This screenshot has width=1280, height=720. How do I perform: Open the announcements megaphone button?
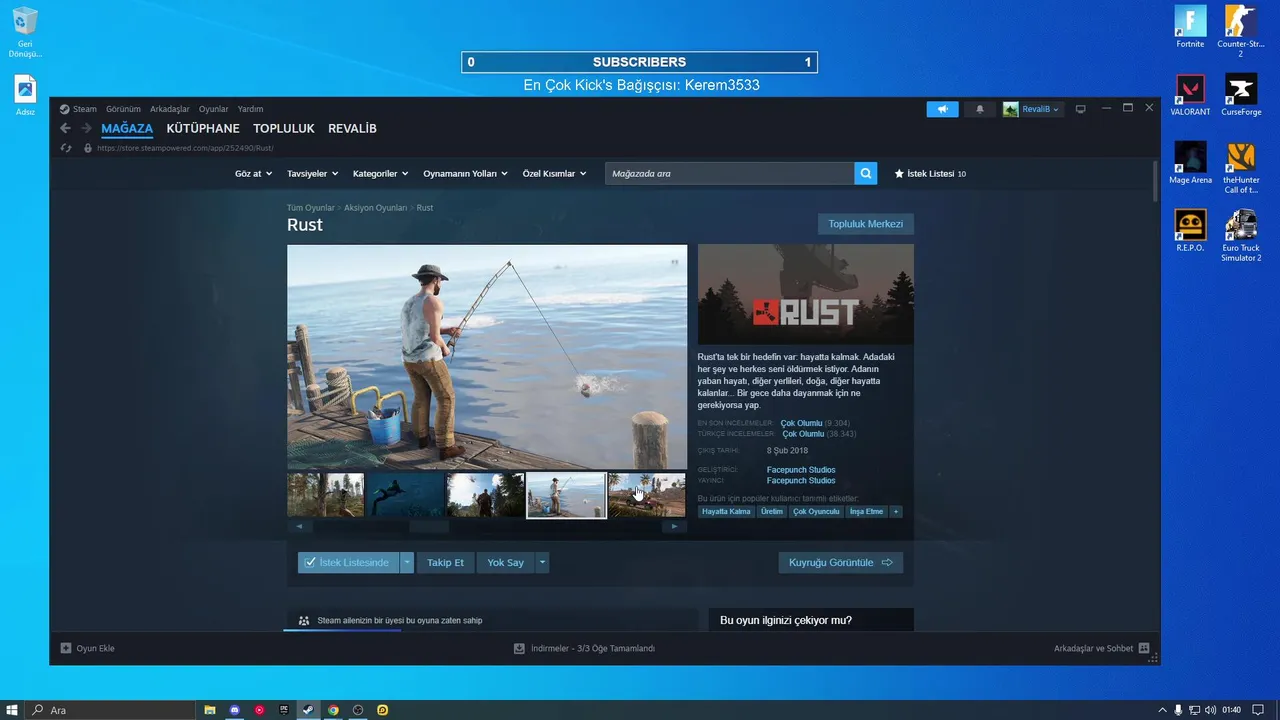tap(942, 109)
